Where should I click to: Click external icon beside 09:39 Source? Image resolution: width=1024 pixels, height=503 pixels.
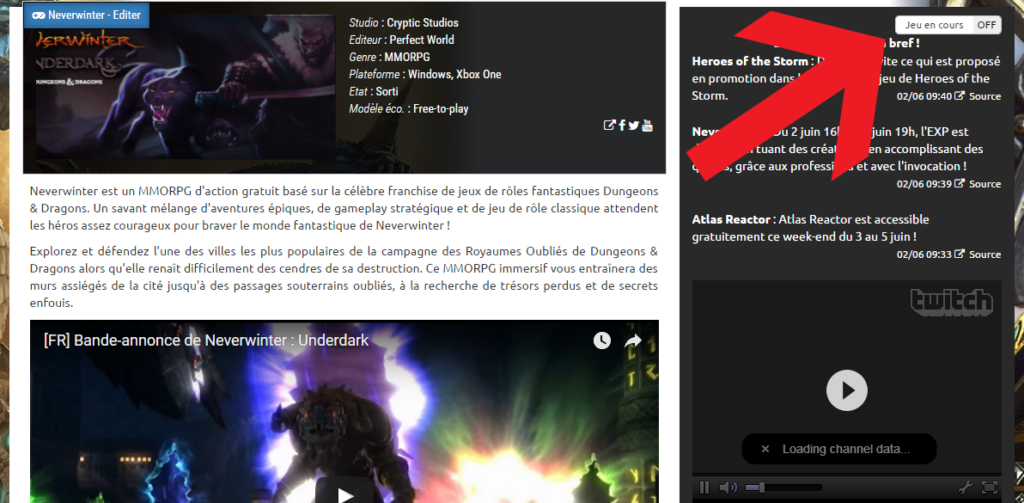pos(959,184)
